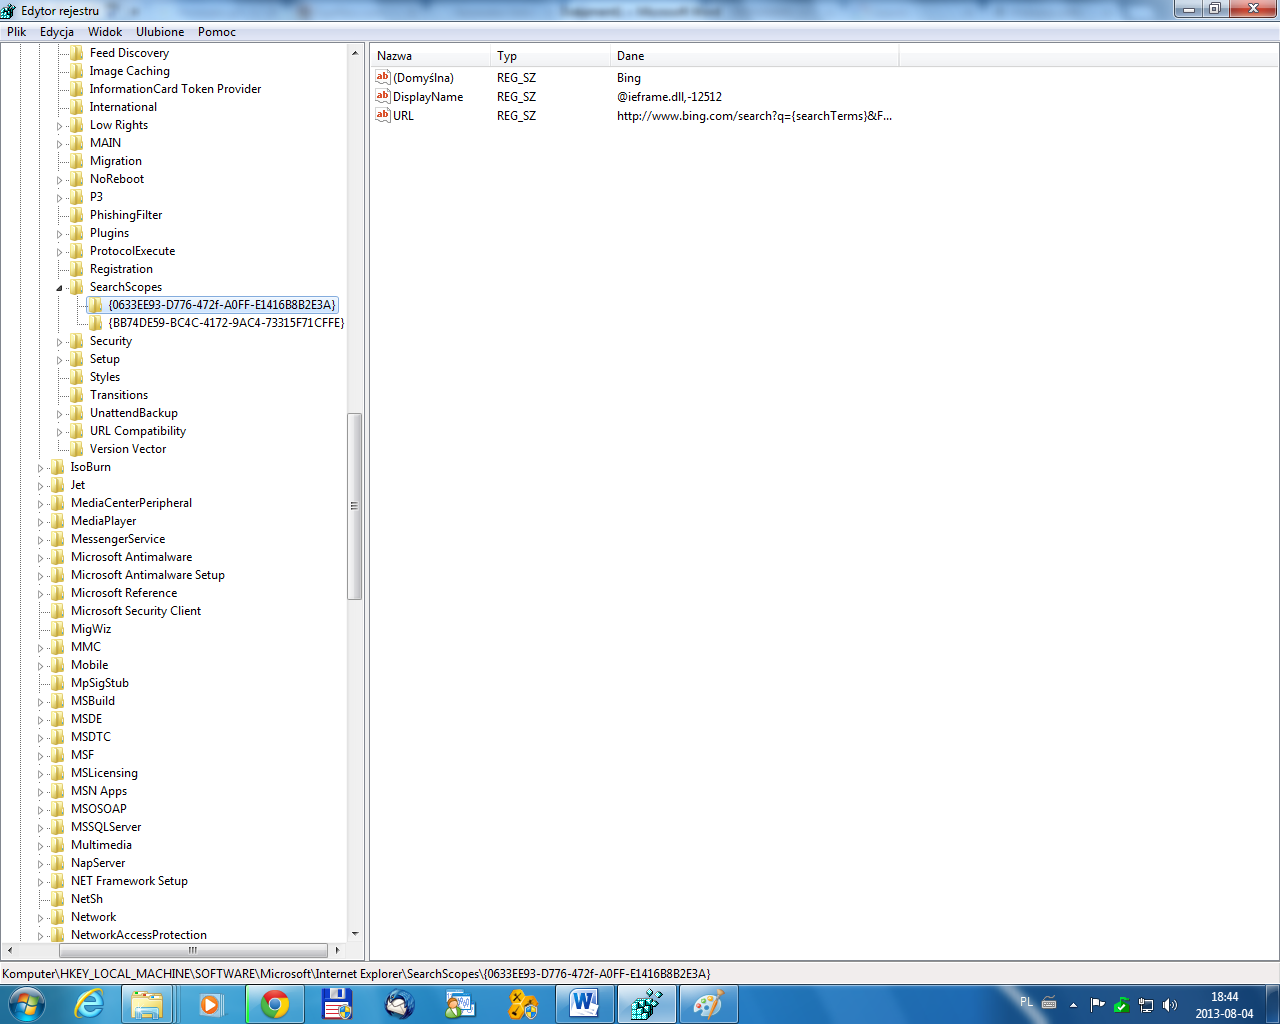Viewport: 1280px width, 1024px height.
Task: Expand the NoReboot key
Action: pyautogui.click(x=60, y=180)
